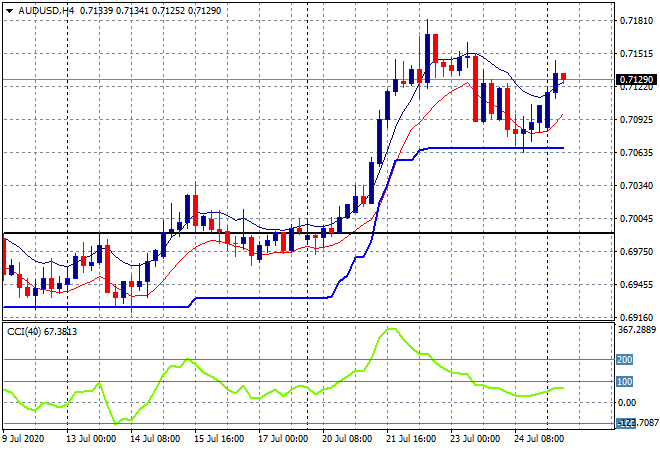Click the OHLC values 0.71339 0.71341 0.71252 0.71290

(150, 11)
